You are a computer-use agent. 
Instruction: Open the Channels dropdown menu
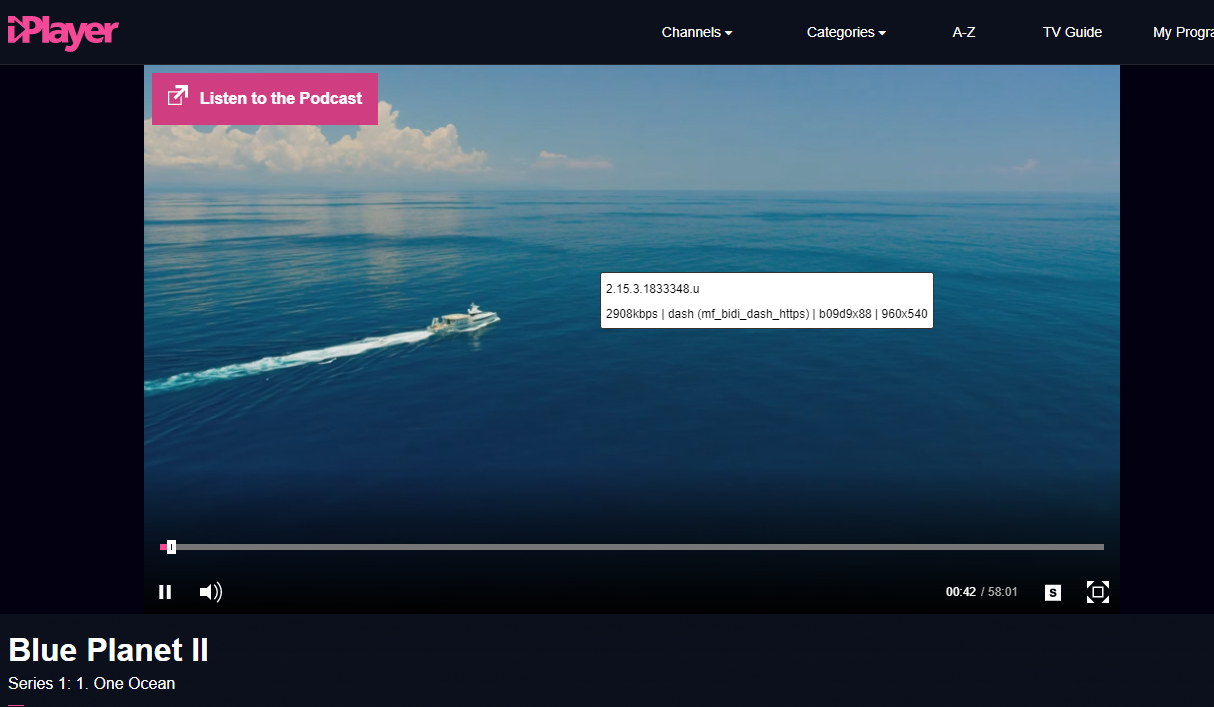coord(697,32)
